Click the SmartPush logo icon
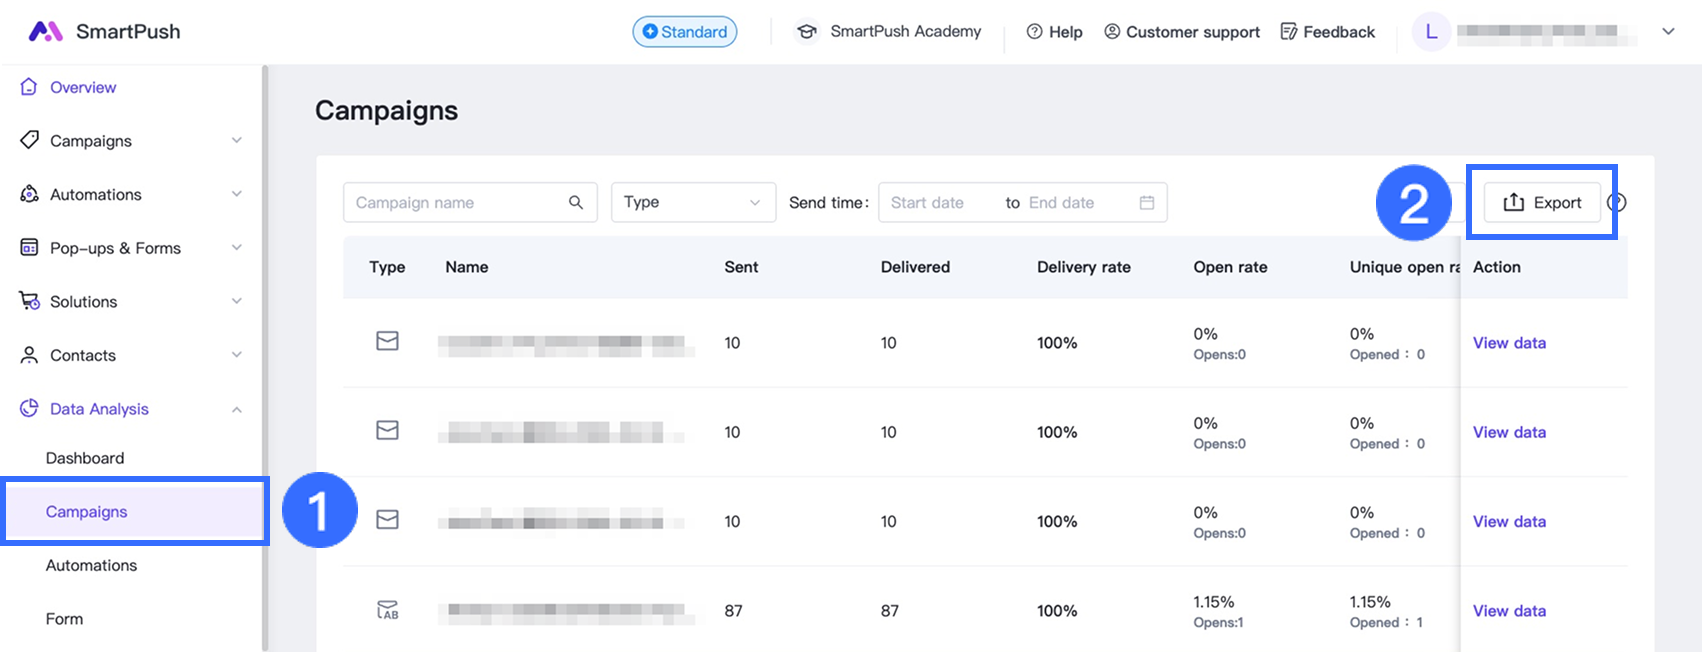The width and height of the screenshot is (1702, 652). point(45,31)
